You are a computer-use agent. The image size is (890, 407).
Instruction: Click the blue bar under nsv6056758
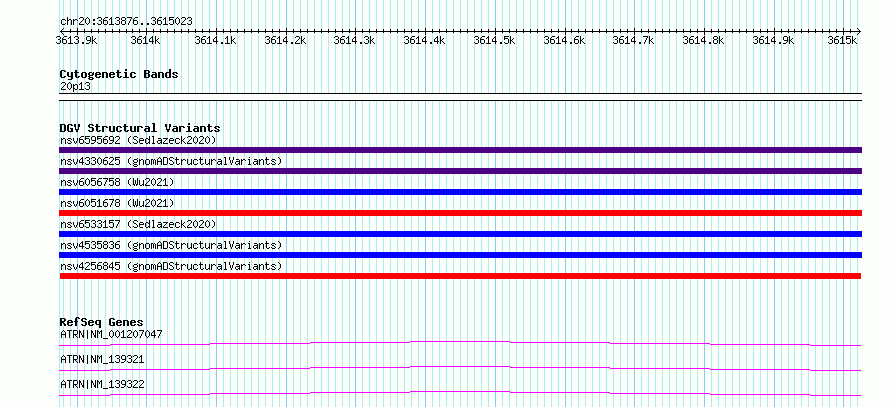click(460, 192)
